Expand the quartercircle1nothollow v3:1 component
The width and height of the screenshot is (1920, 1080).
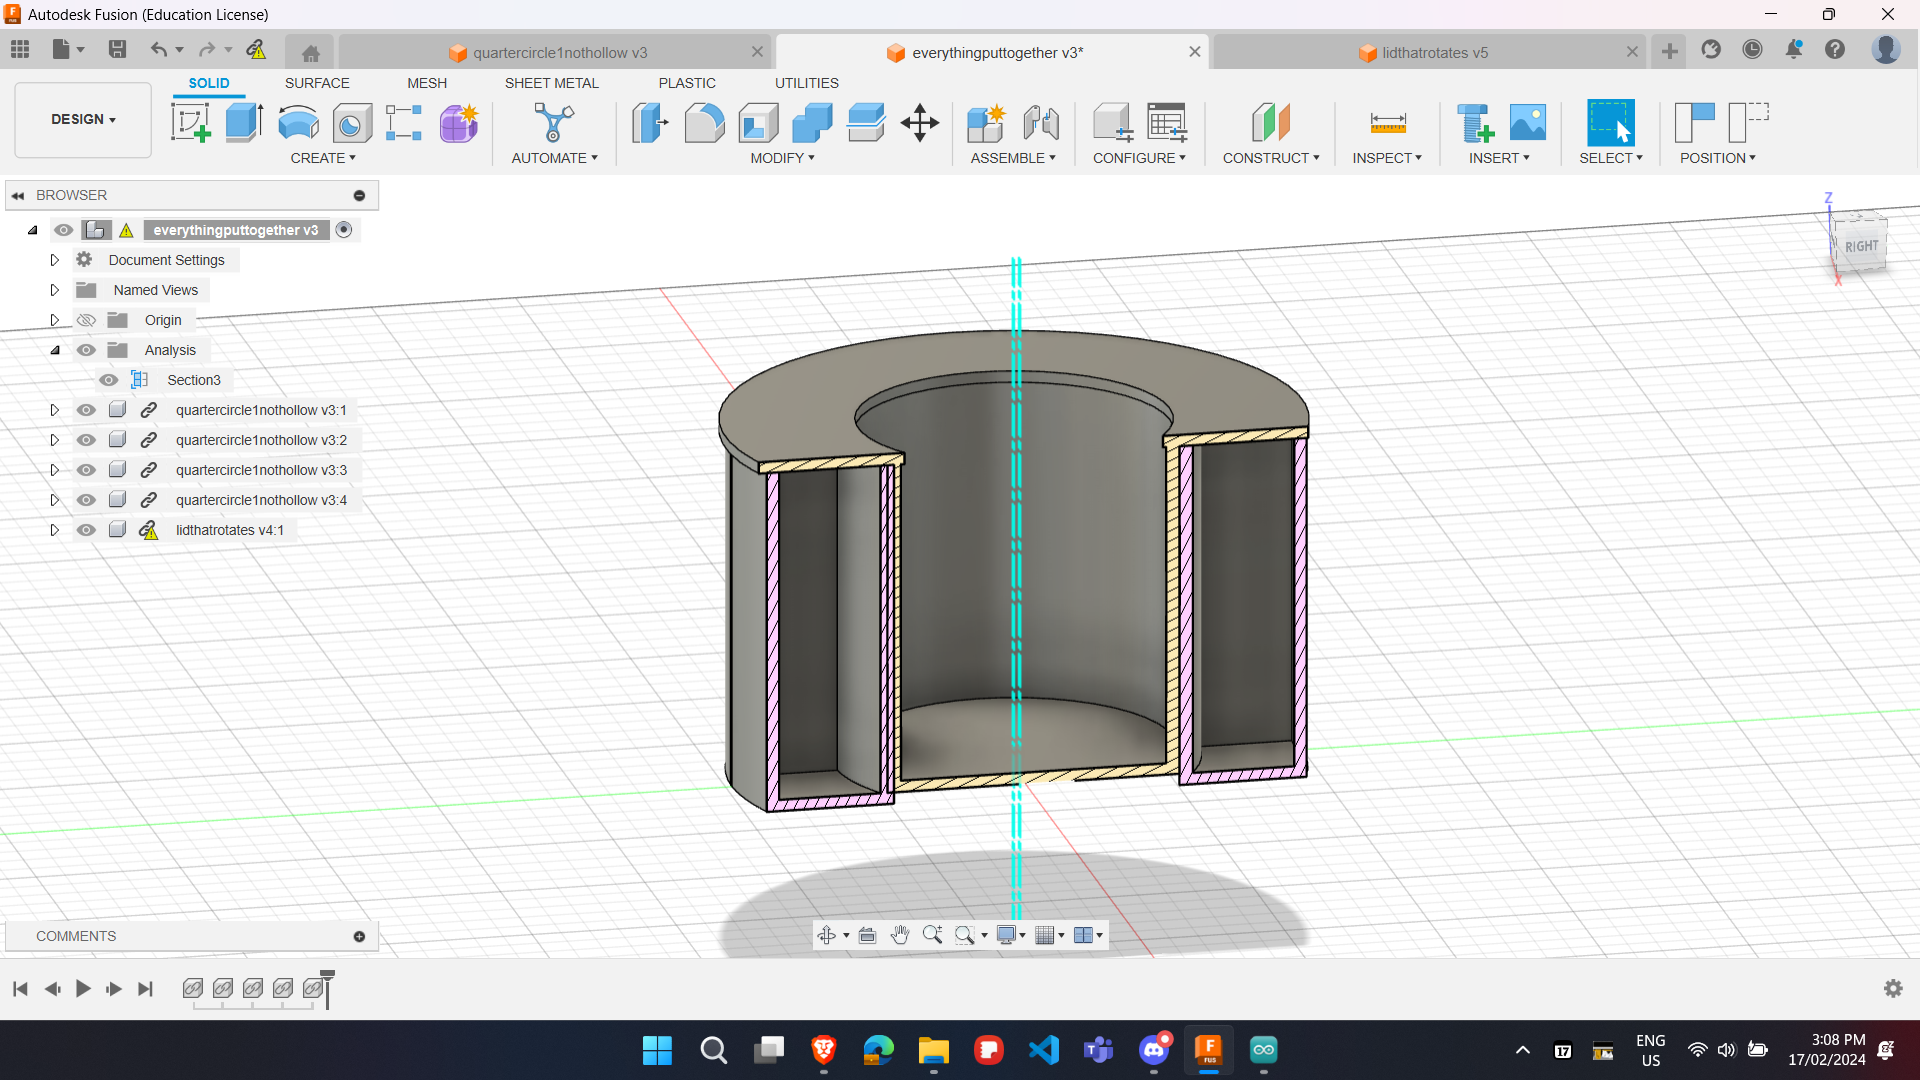pyautogui.click(x=55, y=410)
